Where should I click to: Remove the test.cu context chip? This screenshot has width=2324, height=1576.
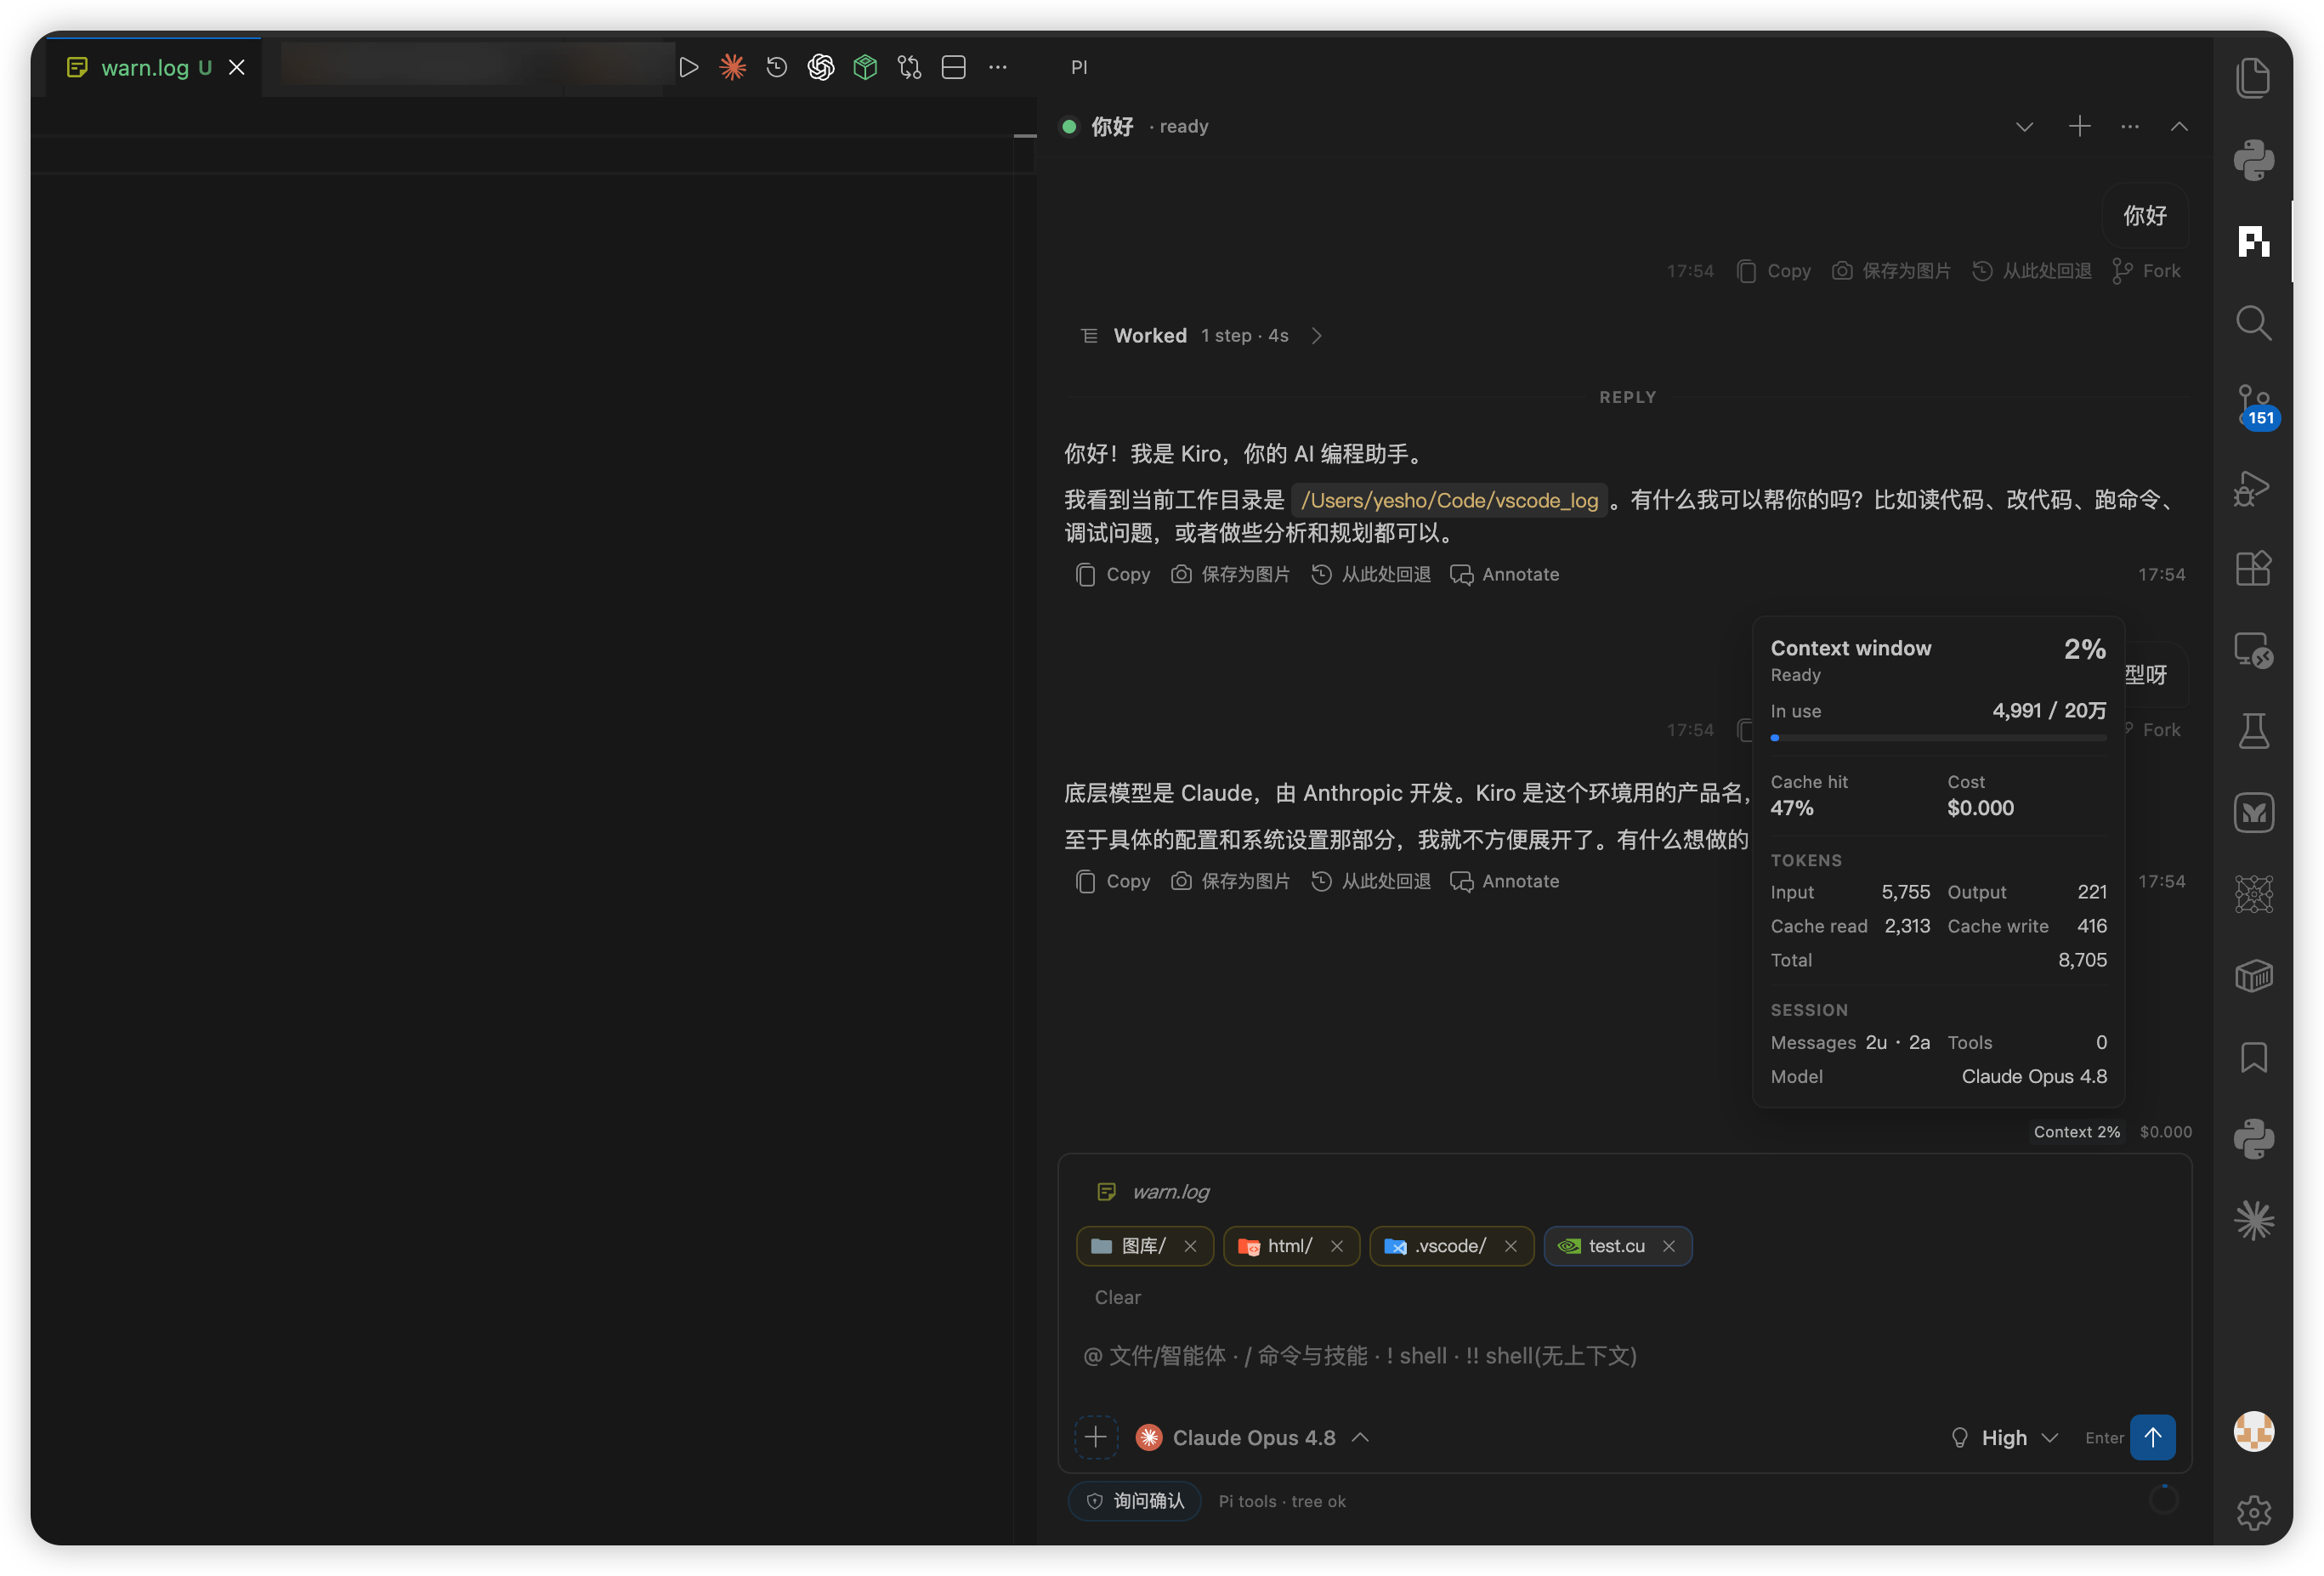1668,1246
